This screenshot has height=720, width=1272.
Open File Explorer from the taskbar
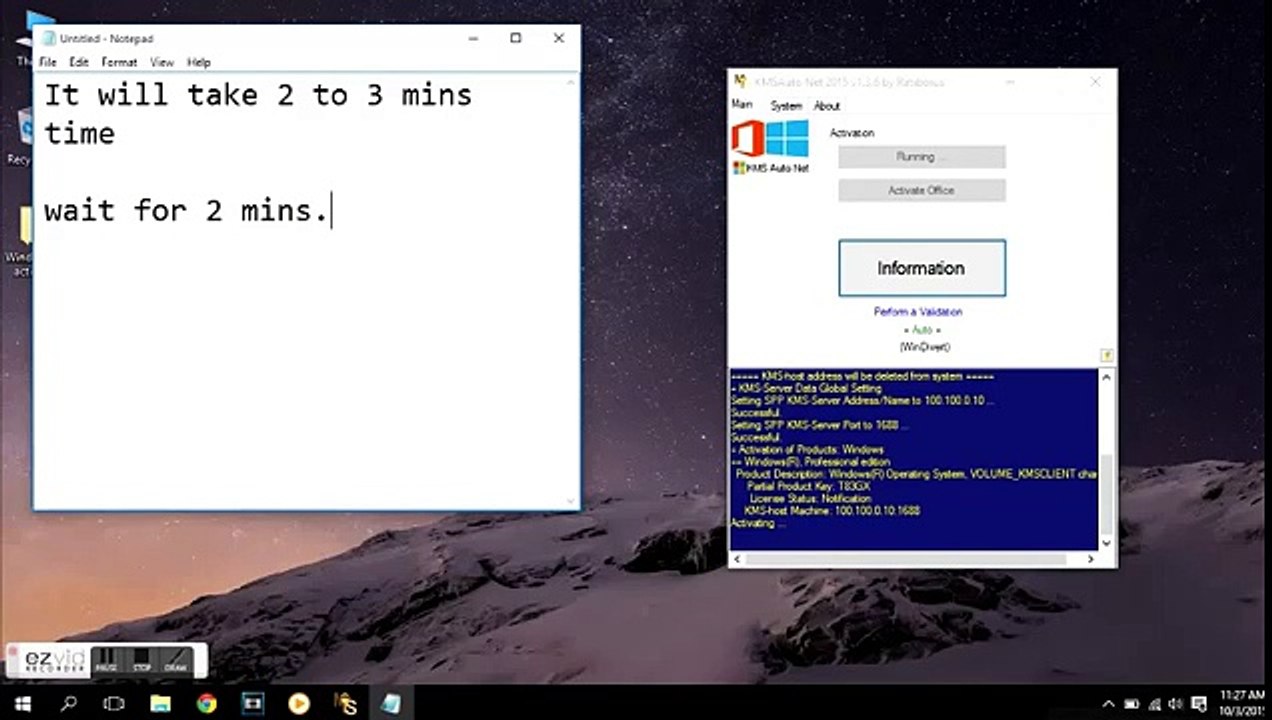(161, 703)
